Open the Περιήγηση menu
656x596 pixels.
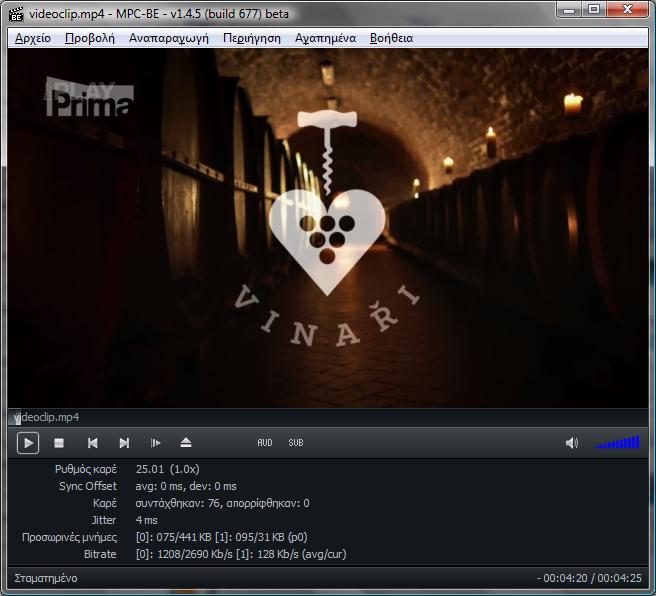coord(252,38)
